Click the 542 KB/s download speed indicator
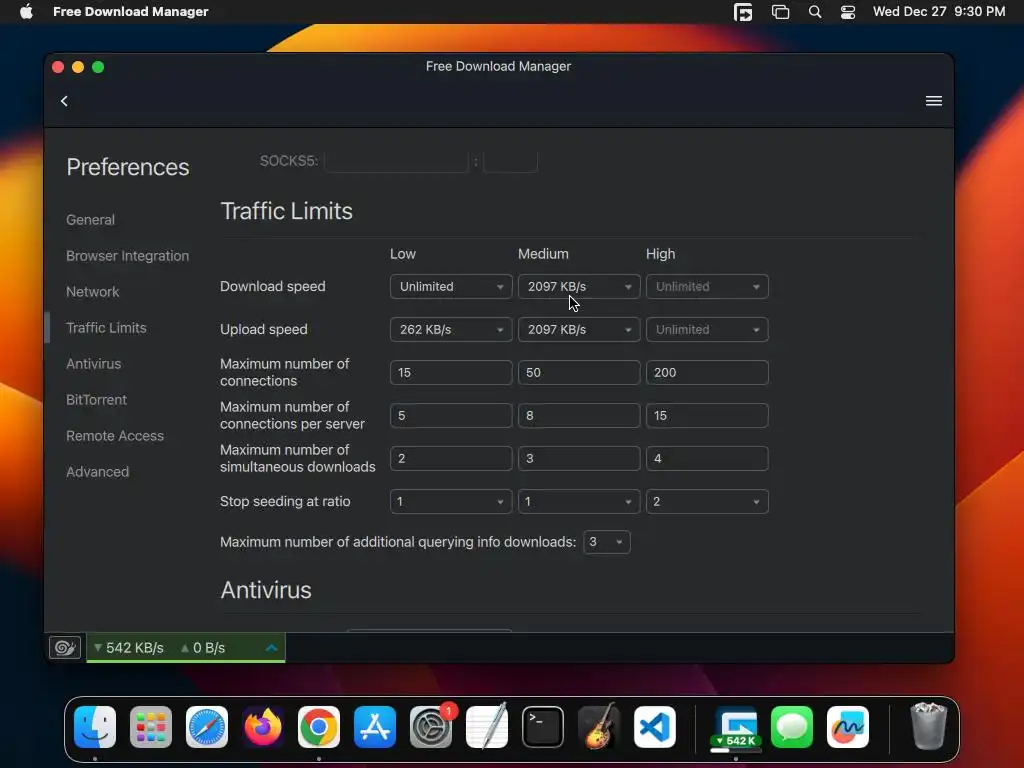The width and height of the screenshot is (1024, 768). [x=129, y=648]
